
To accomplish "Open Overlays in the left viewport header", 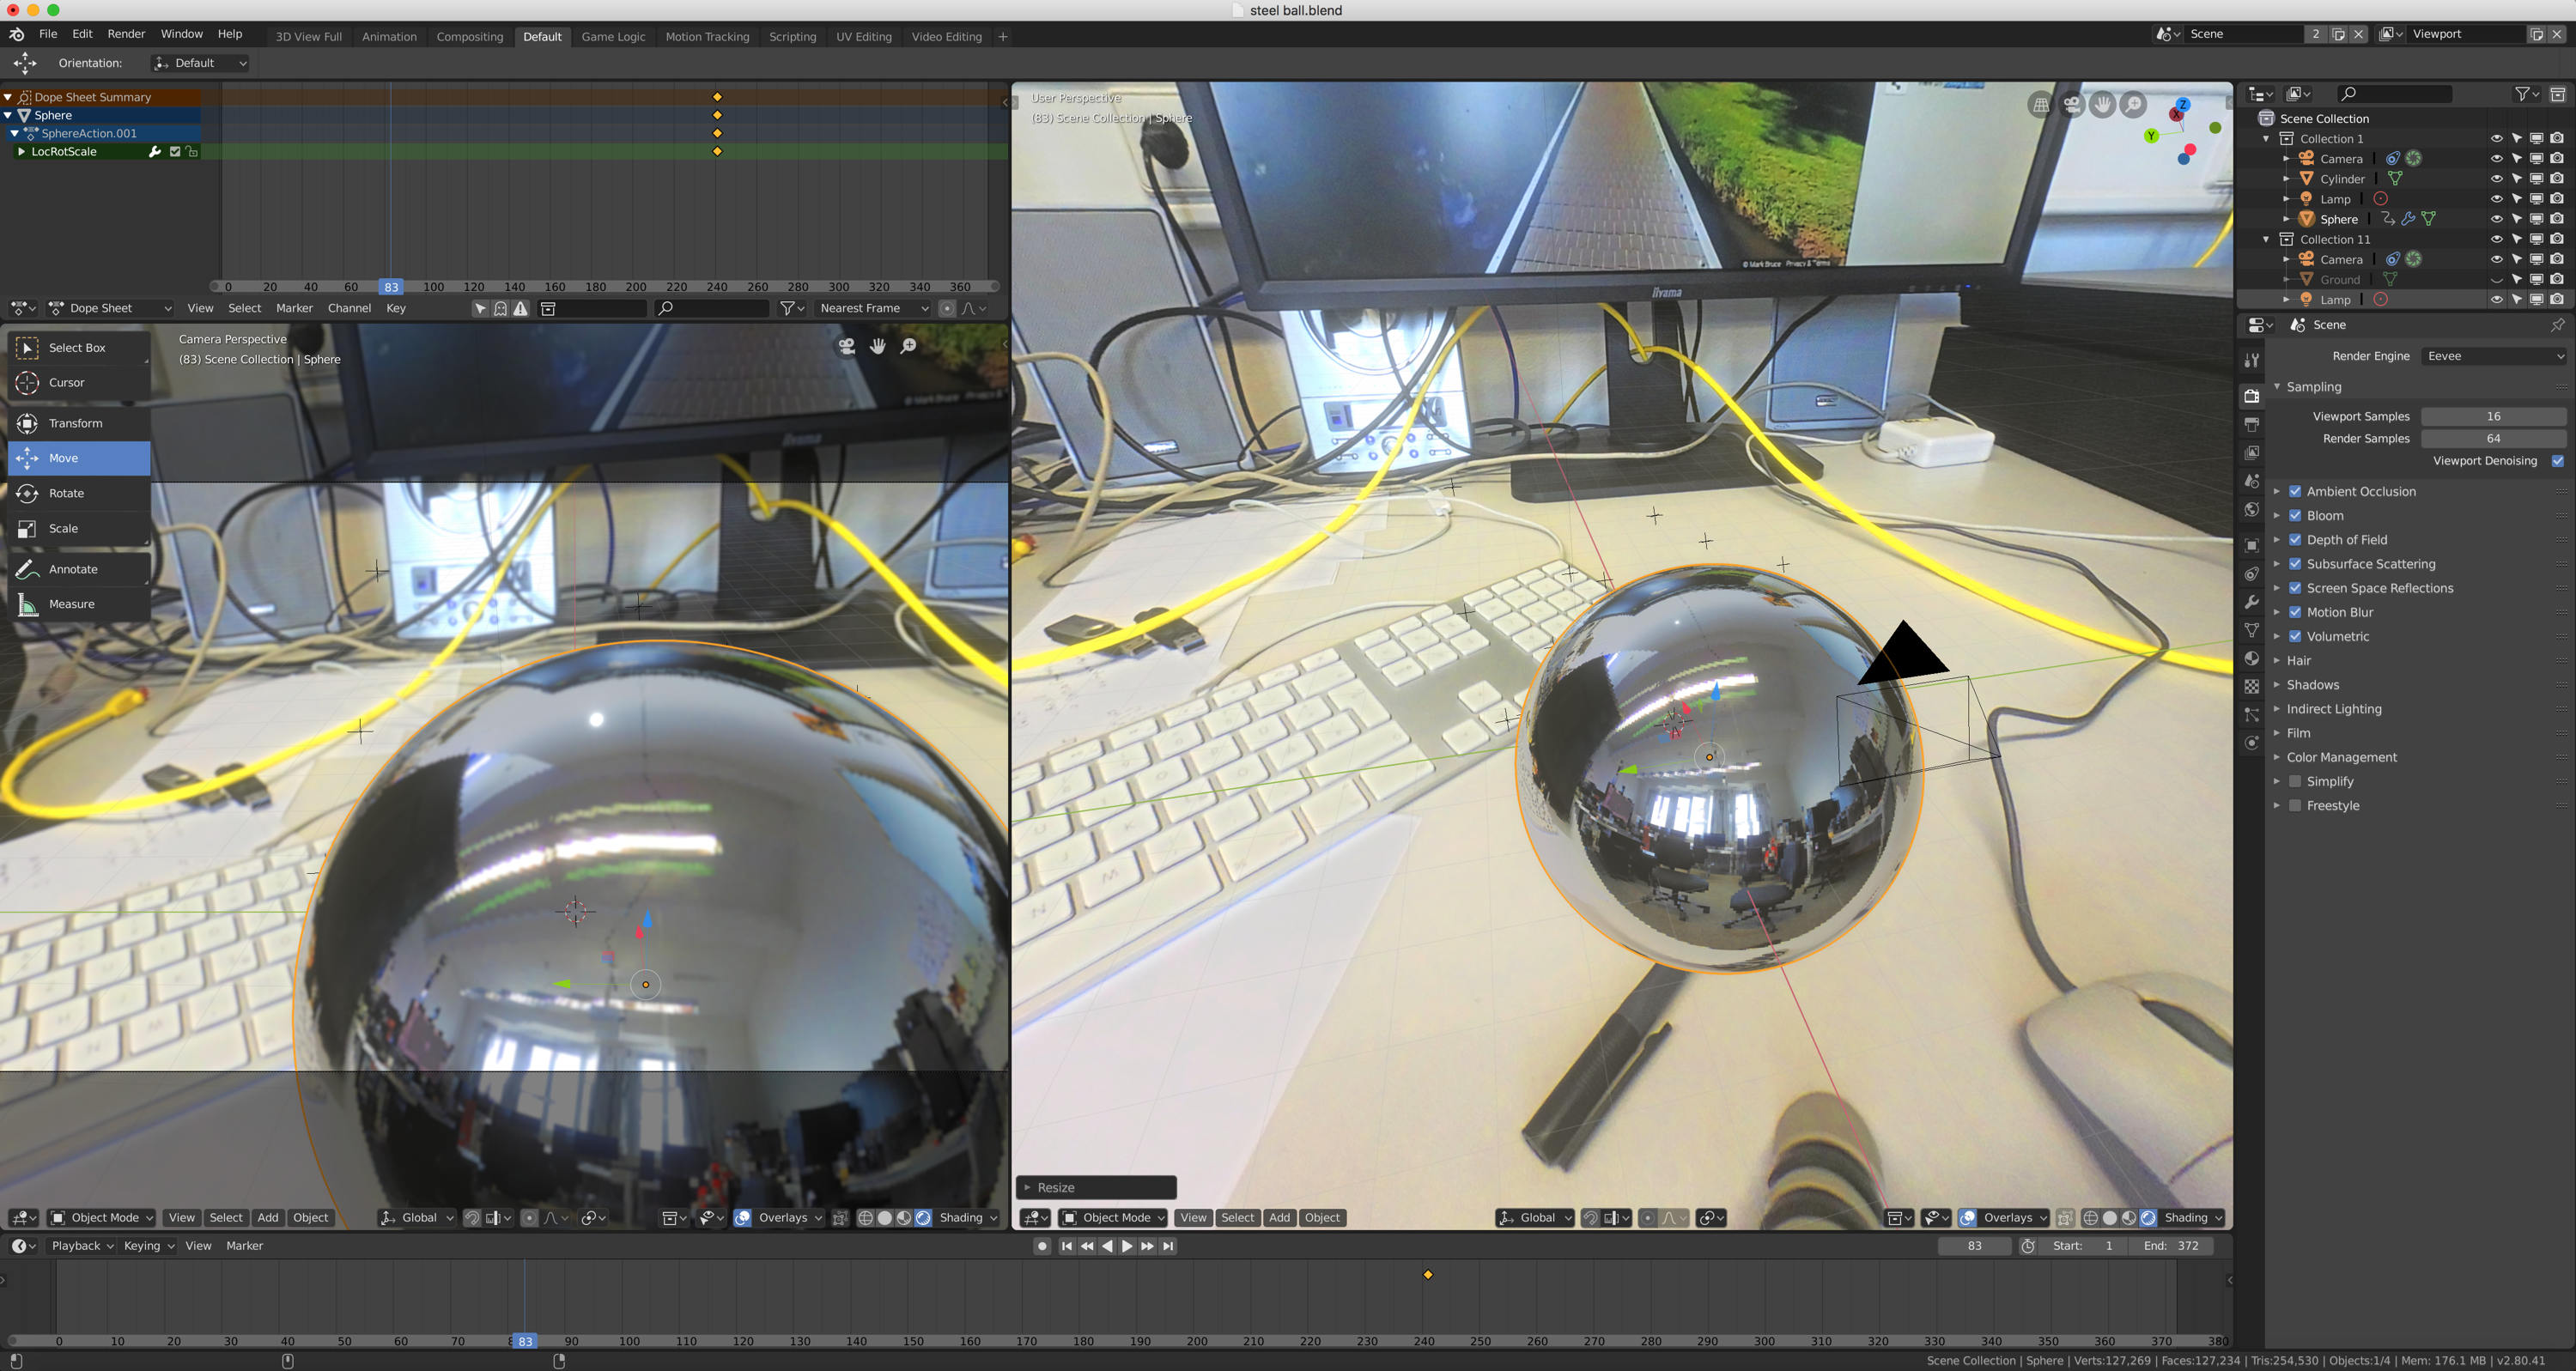I will [789, 1218].
